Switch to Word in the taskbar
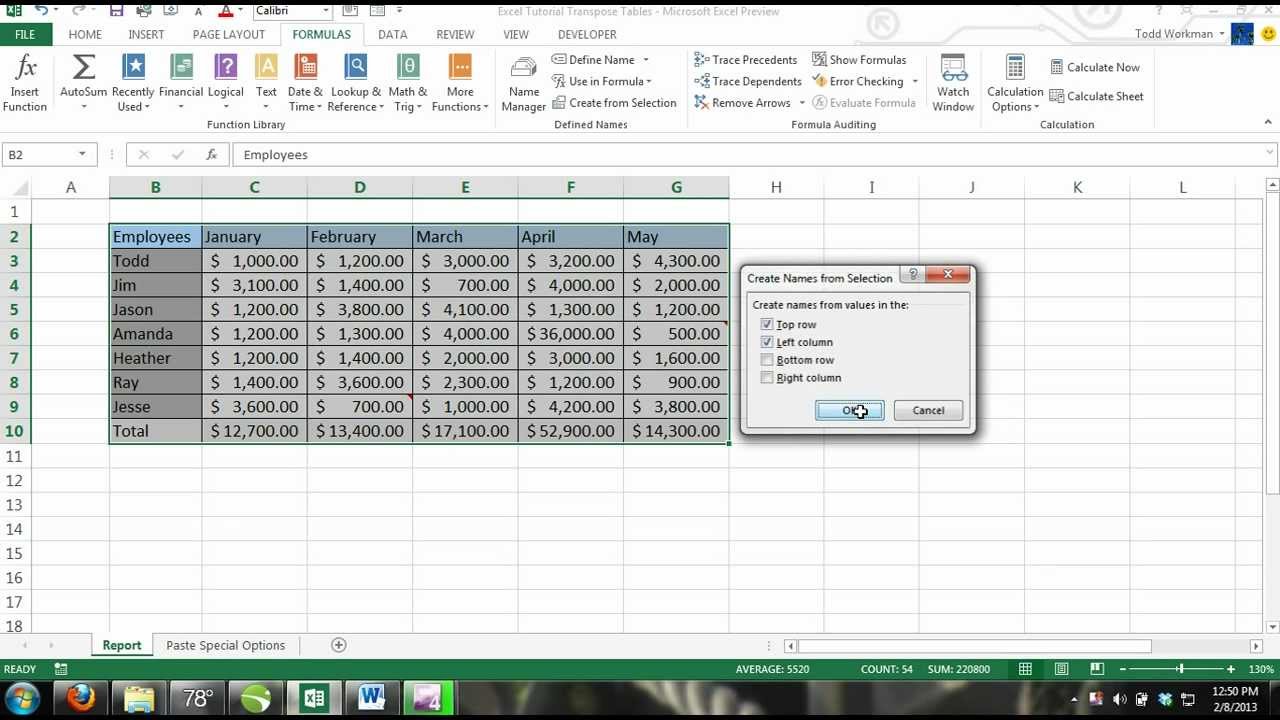The height and width of the screenshot is (720, 1280). (x=371, y=697)
